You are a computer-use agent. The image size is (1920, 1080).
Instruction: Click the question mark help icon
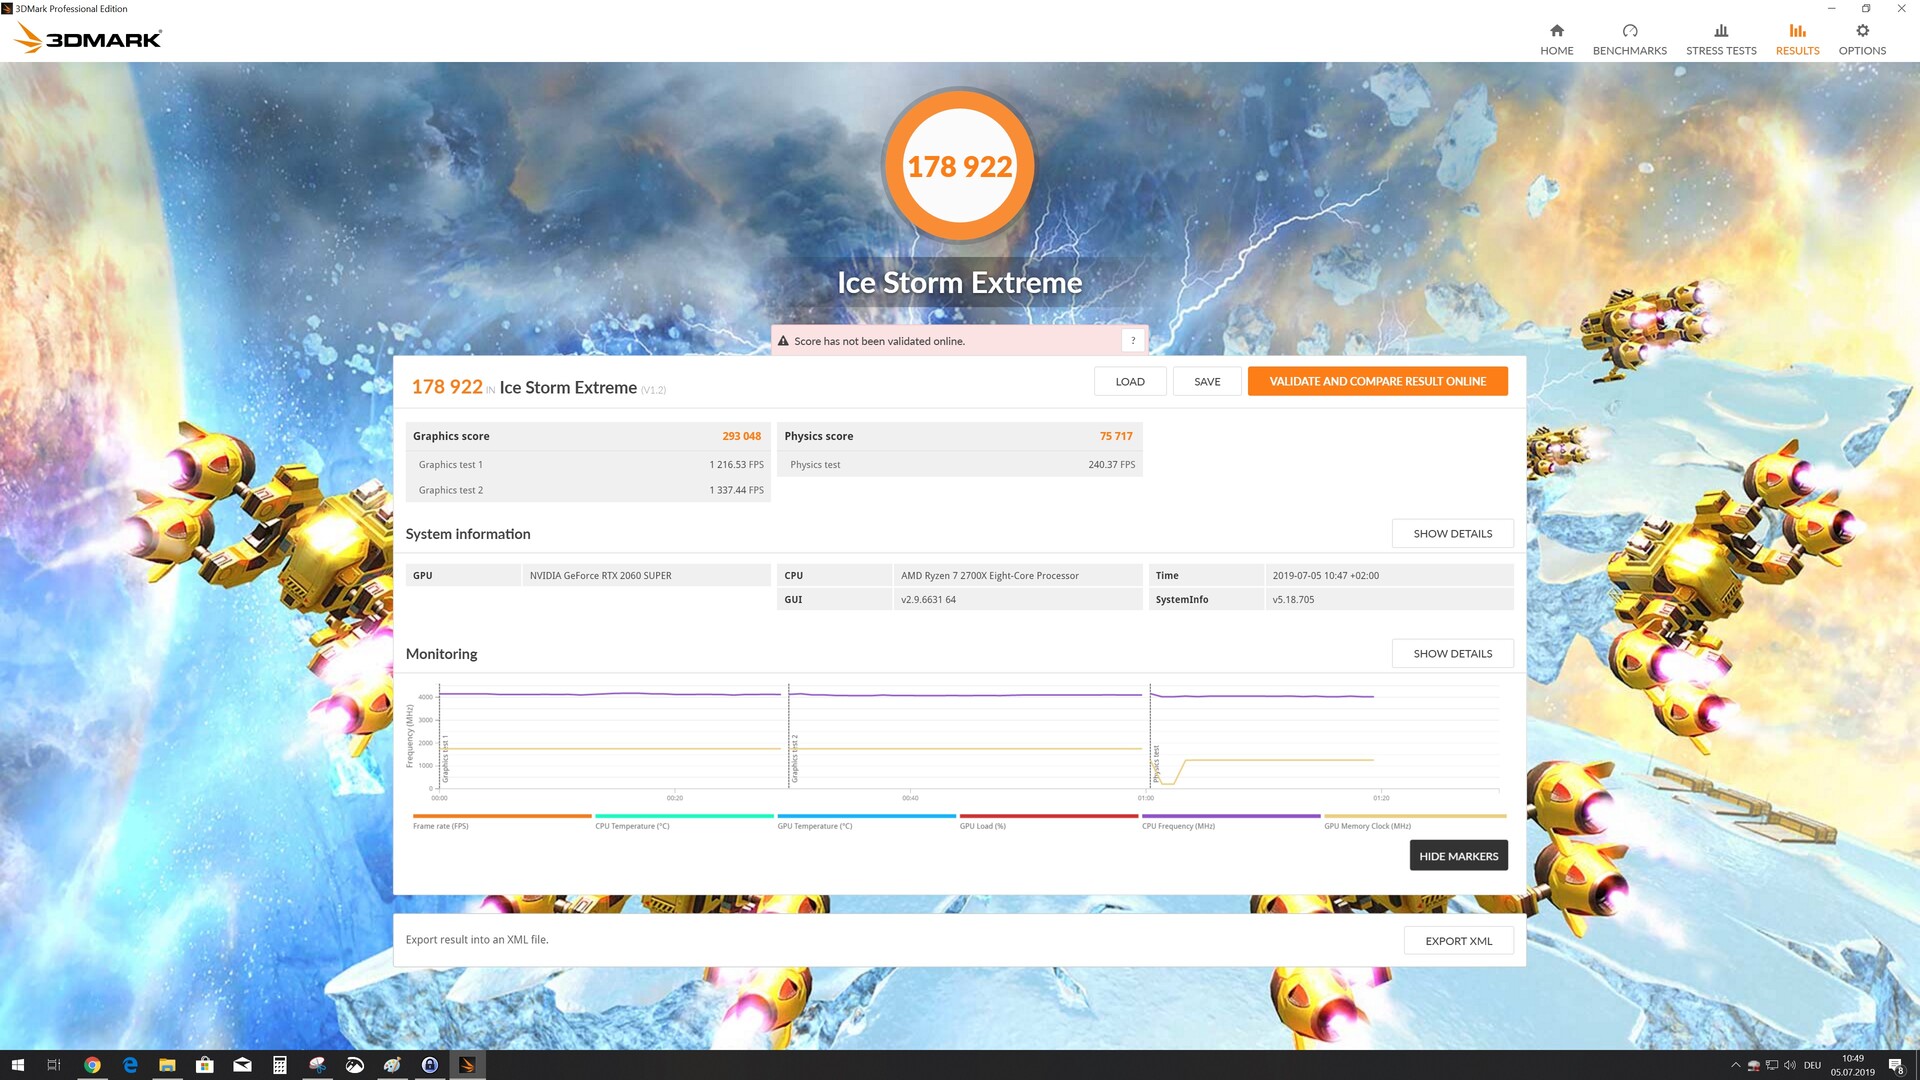point(1132,341)
